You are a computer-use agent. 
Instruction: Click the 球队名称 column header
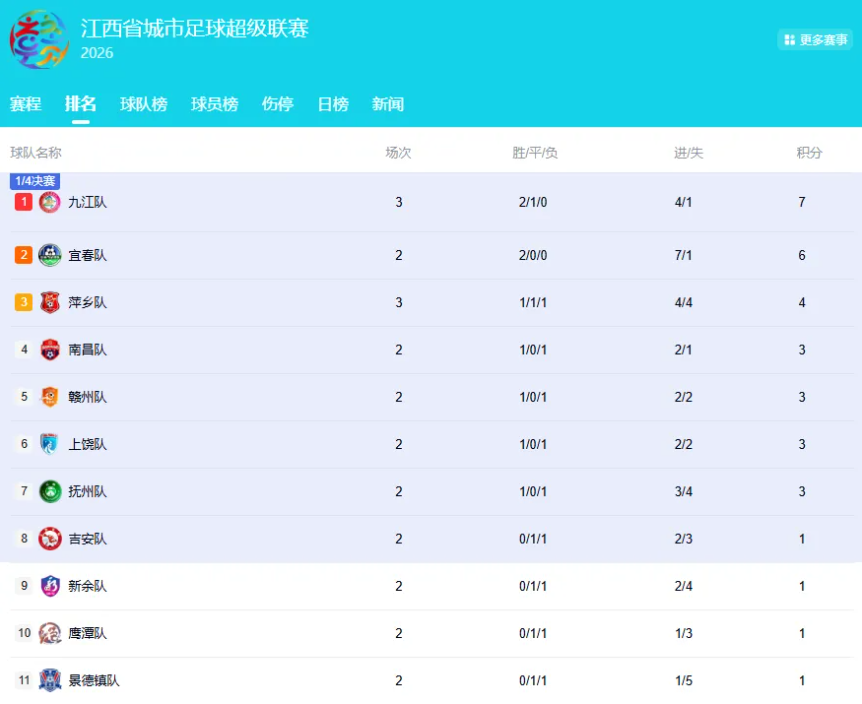click(36, 153)
